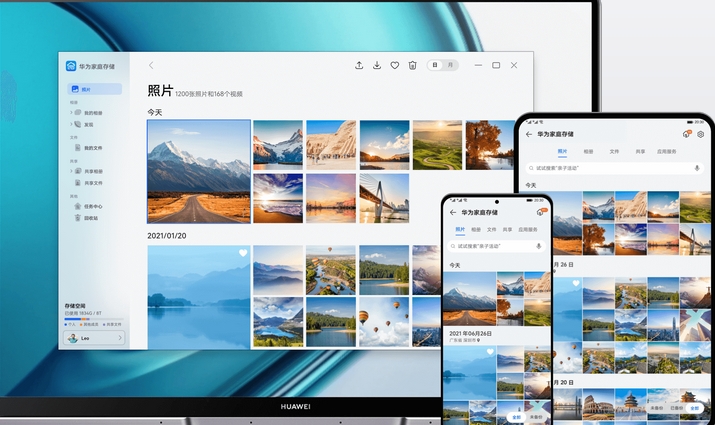This screenshot has height=425, width=715.
Task: Select the 照片 tab on the phone
Action: [460, 229]
